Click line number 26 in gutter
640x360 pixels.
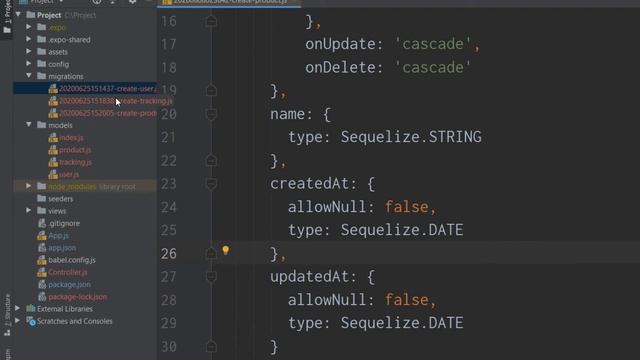(169, 253)
